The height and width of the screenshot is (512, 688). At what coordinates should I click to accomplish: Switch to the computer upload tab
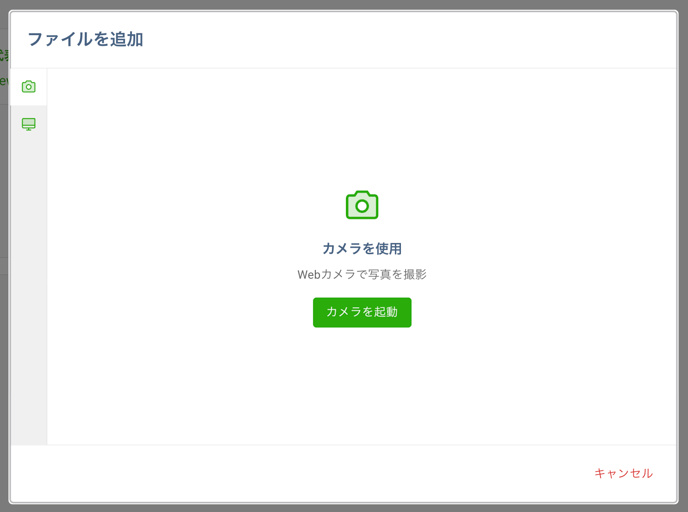(29, 124)
